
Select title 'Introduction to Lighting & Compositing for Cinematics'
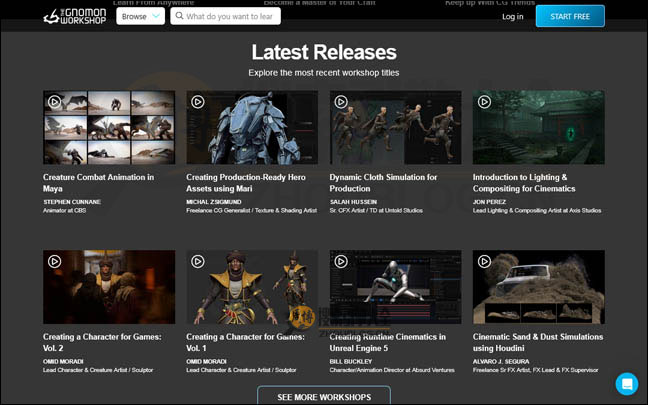pos(524,183)
